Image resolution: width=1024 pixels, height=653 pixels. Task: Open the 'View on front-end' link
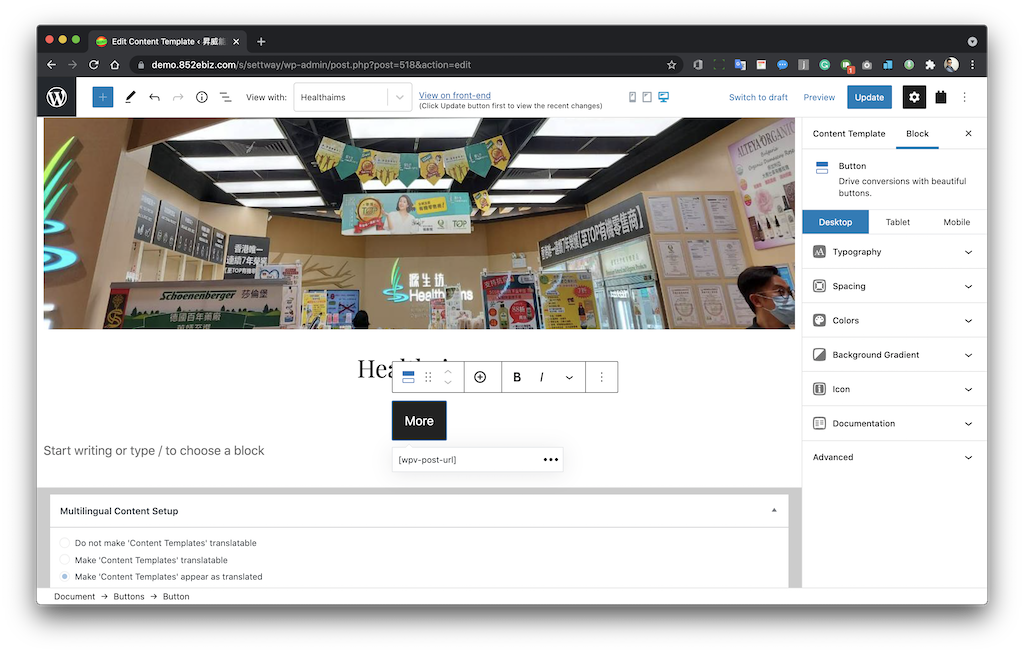(x=455, y=95)
